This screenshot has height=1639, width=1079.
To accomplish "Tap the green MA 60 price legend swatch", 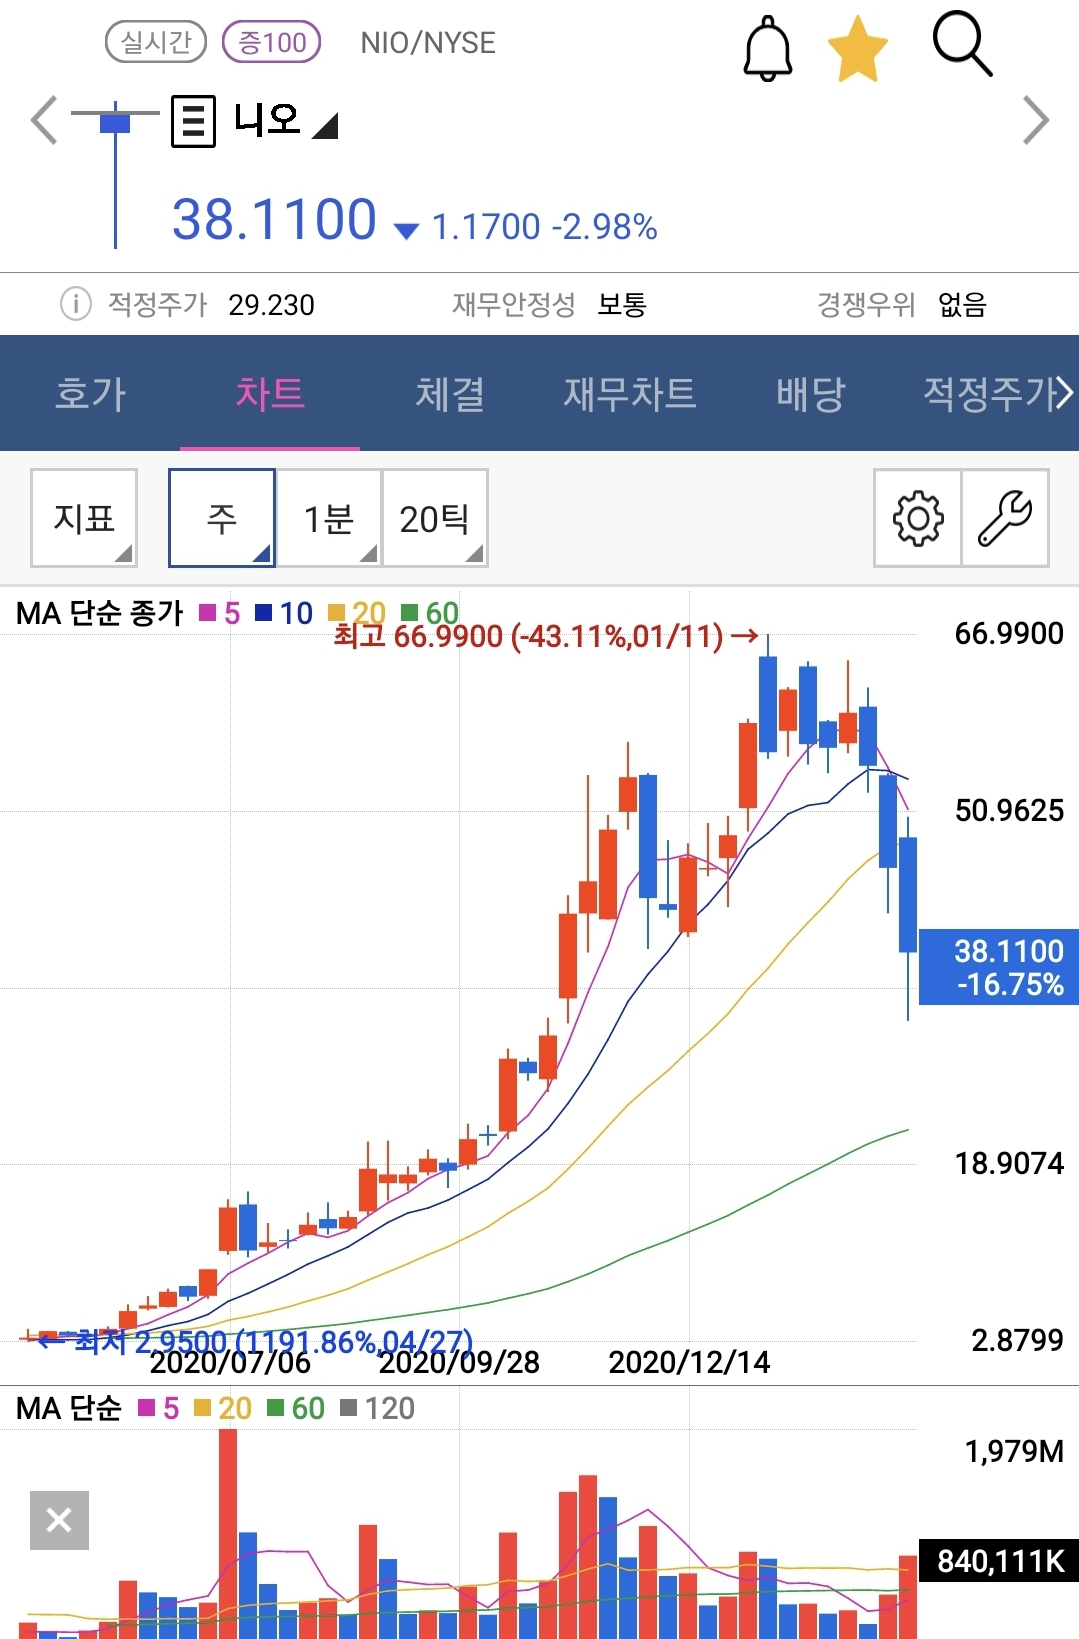I will tap(409, 612).
